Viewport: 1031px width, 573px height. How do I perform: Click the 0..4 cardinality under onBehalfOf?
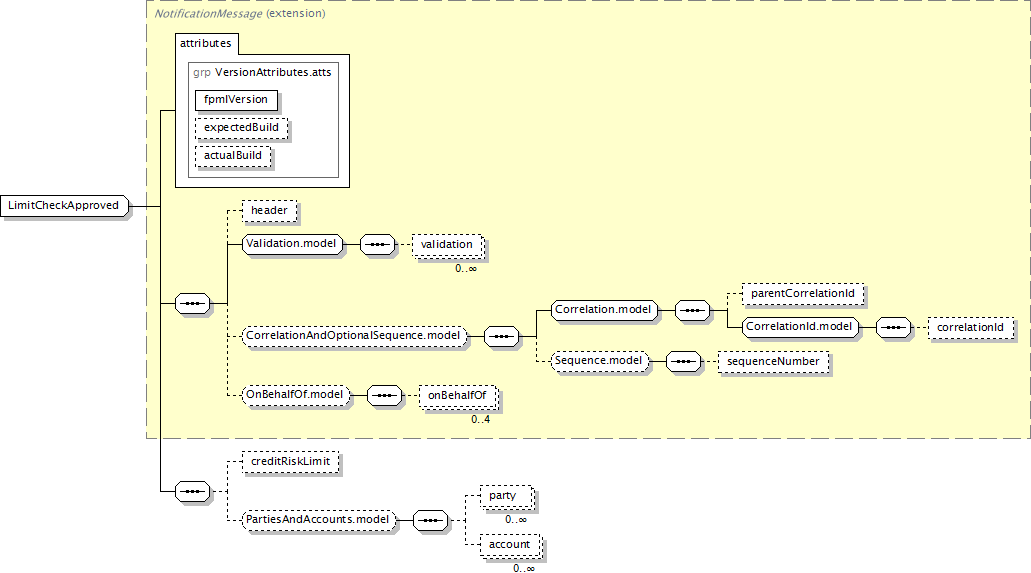481,419
